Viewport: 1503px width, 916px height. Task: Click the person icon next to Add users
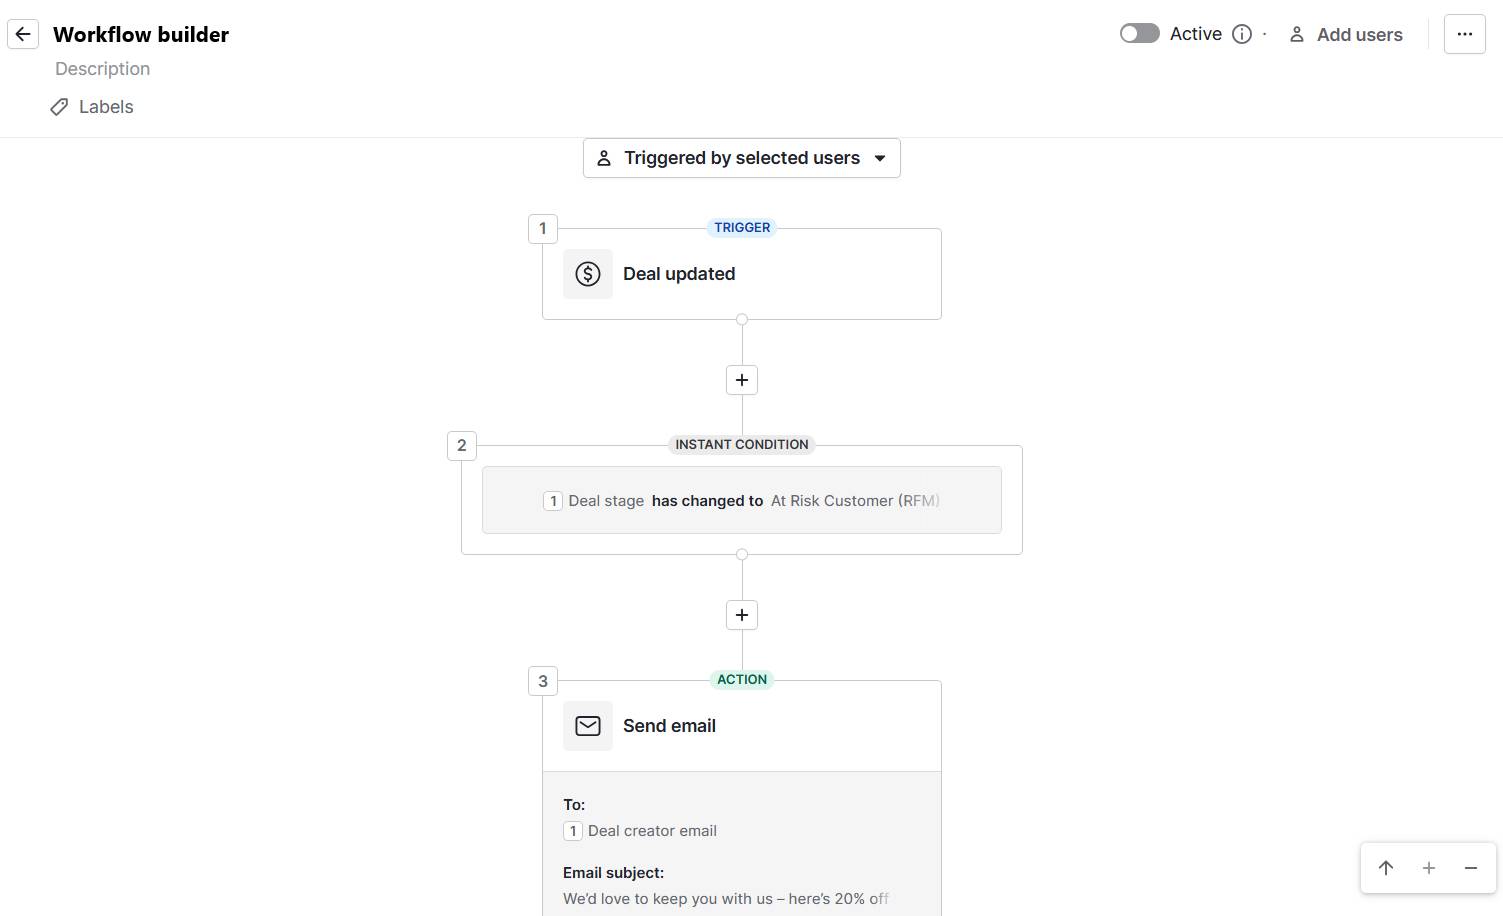pos(1296,34)
